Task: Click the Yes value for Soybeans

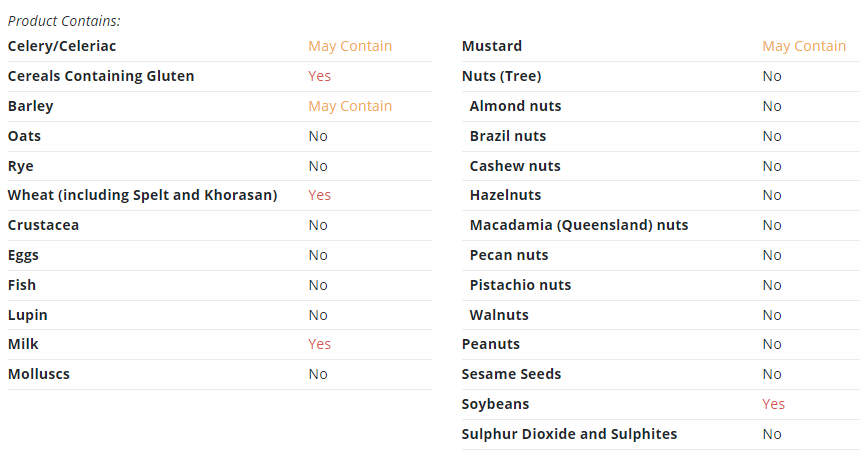Action: pos(773,404)
